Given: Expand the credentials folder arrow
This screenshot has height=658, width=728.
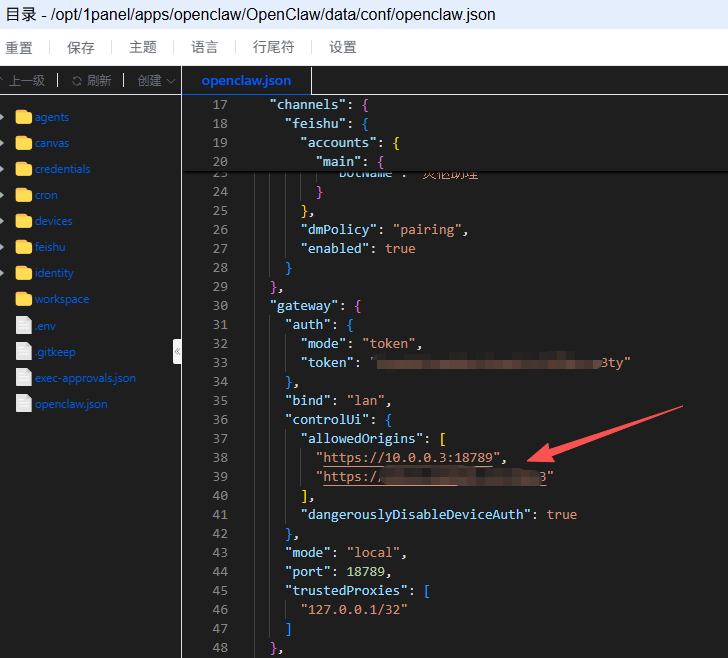Looking at the screenshot, I should coord(3,169).
